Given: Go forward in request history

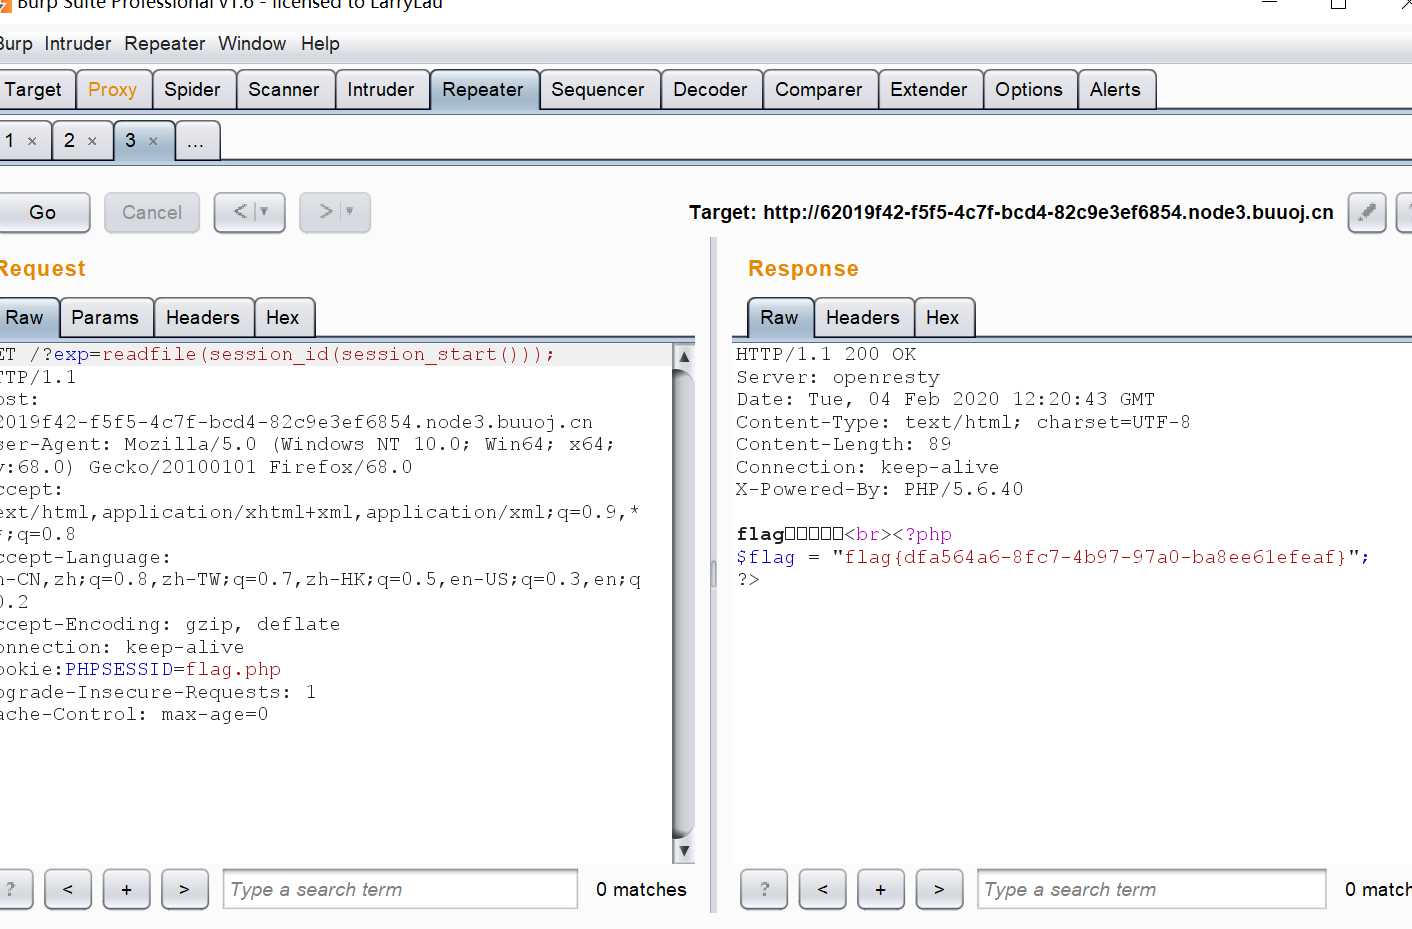Looking at the screenshot, I should (x=325, y=212).
